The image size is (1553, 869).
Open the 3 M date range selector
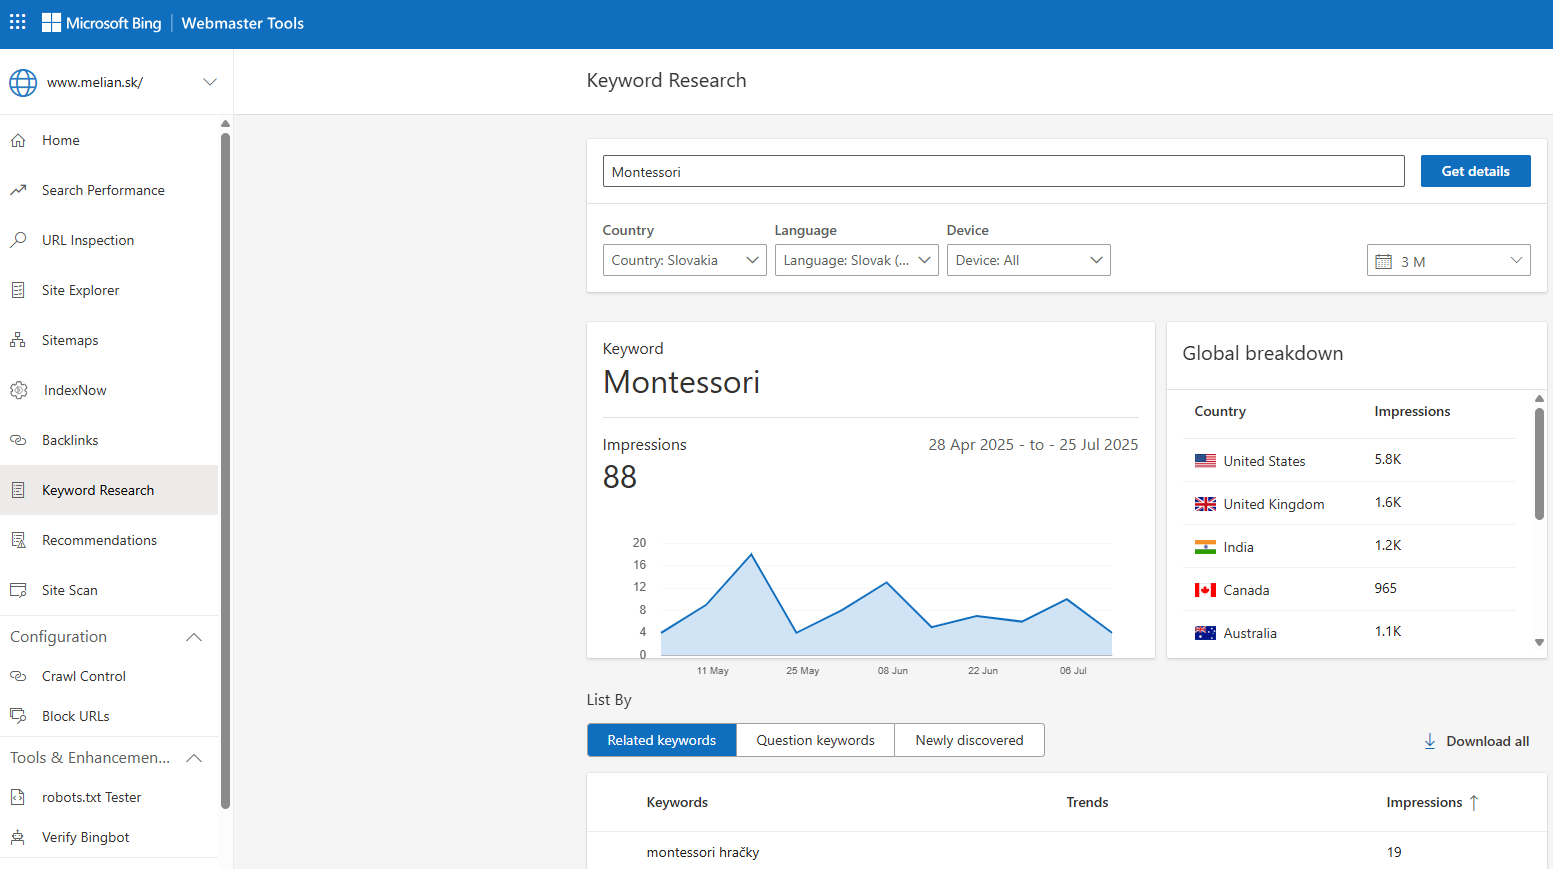click(1448, 260)
